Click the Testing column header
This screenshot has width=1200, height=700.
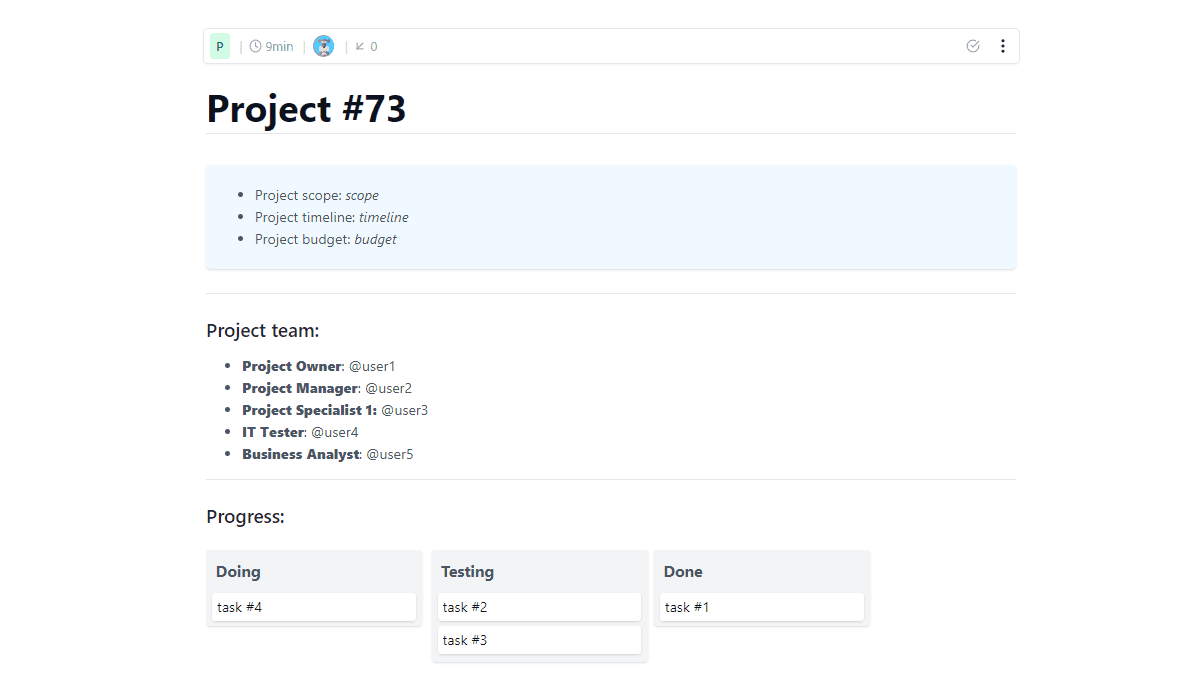tap(467, 572)
